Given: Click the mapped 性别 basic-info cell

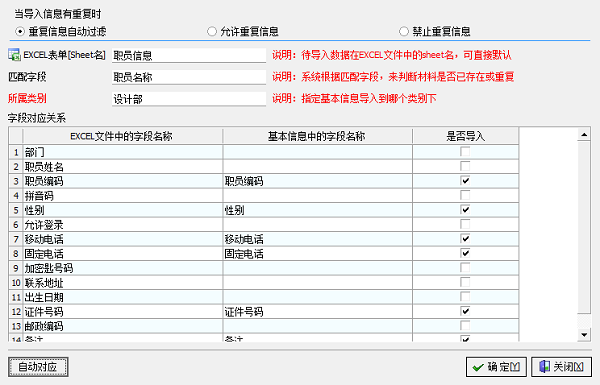Looking at the screenshot, I should 317,210.
